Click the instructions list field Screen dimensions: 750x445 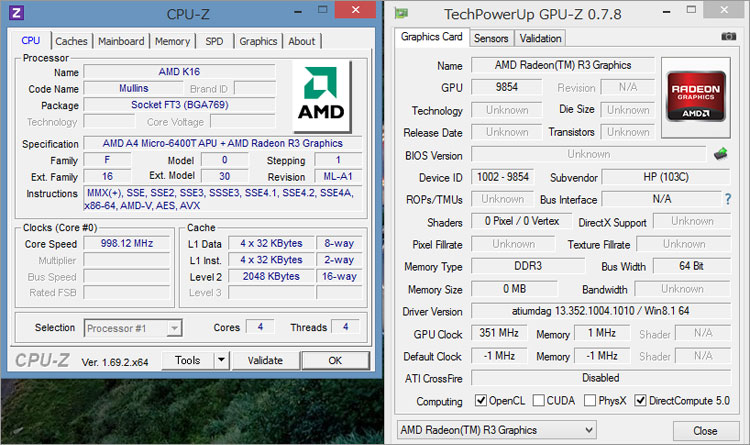click(223, 199)
